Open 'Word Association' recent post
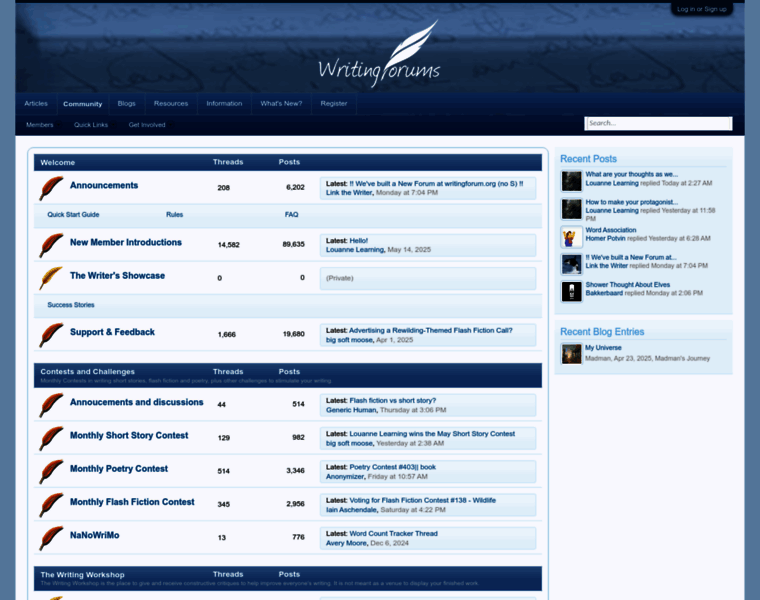Screen dimensions: 760x600 (611, 230)
